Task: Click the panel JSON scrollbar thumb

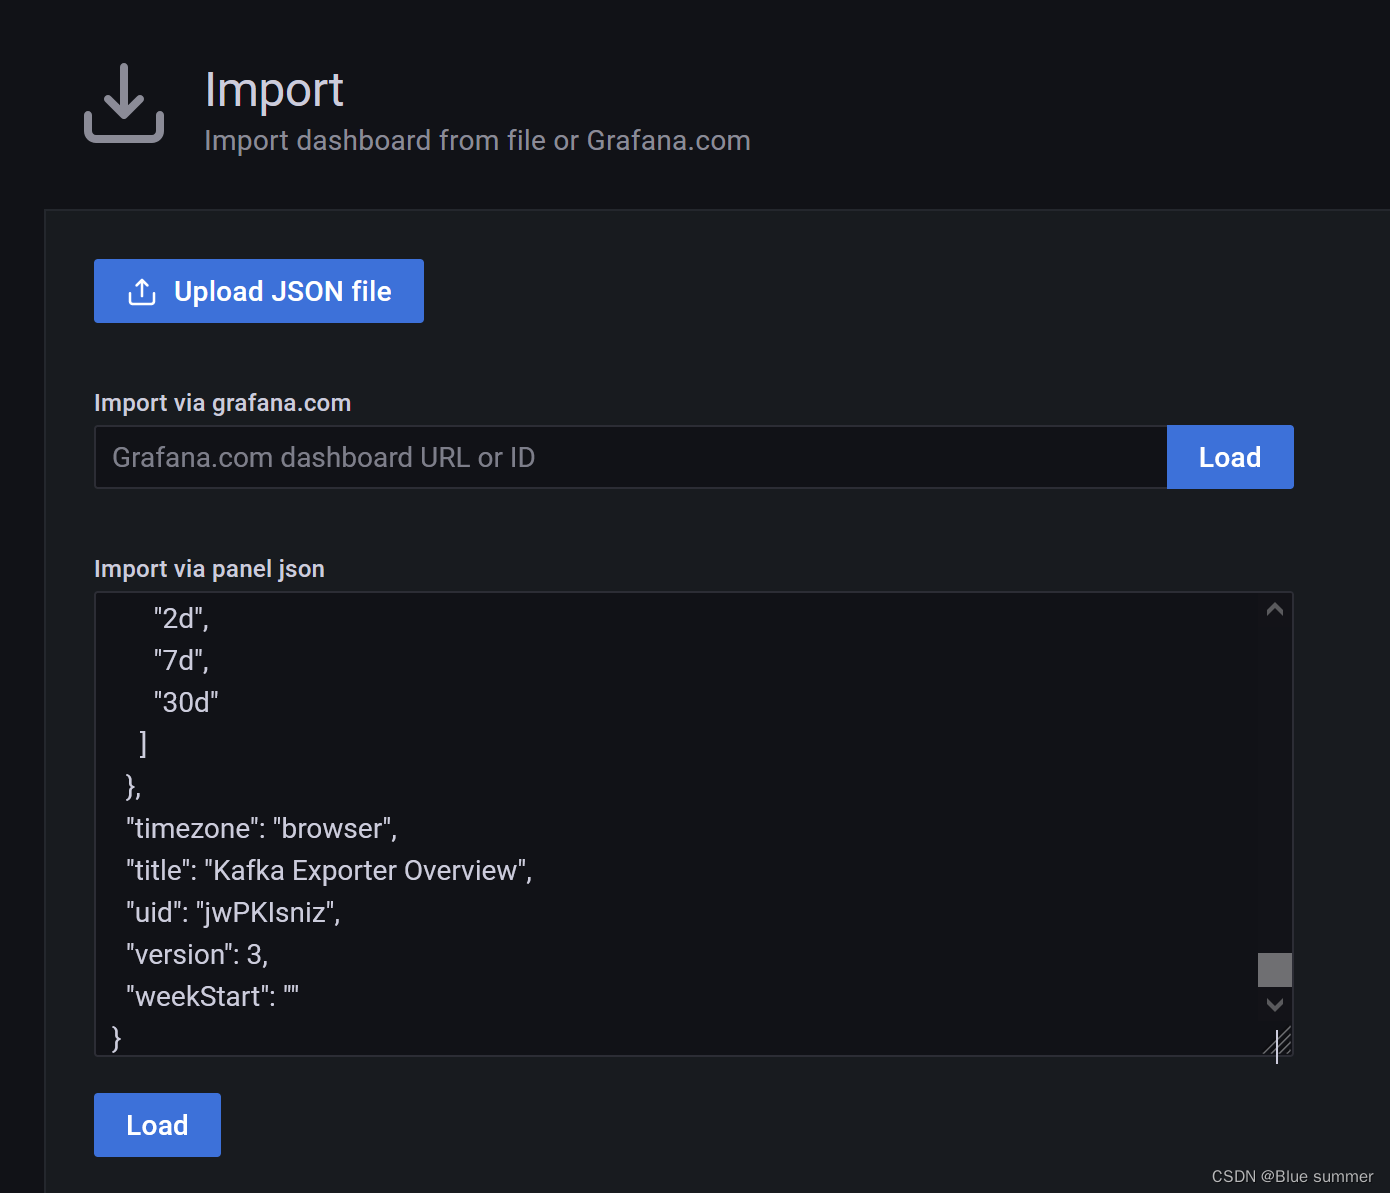Action: coord(1274,969)
